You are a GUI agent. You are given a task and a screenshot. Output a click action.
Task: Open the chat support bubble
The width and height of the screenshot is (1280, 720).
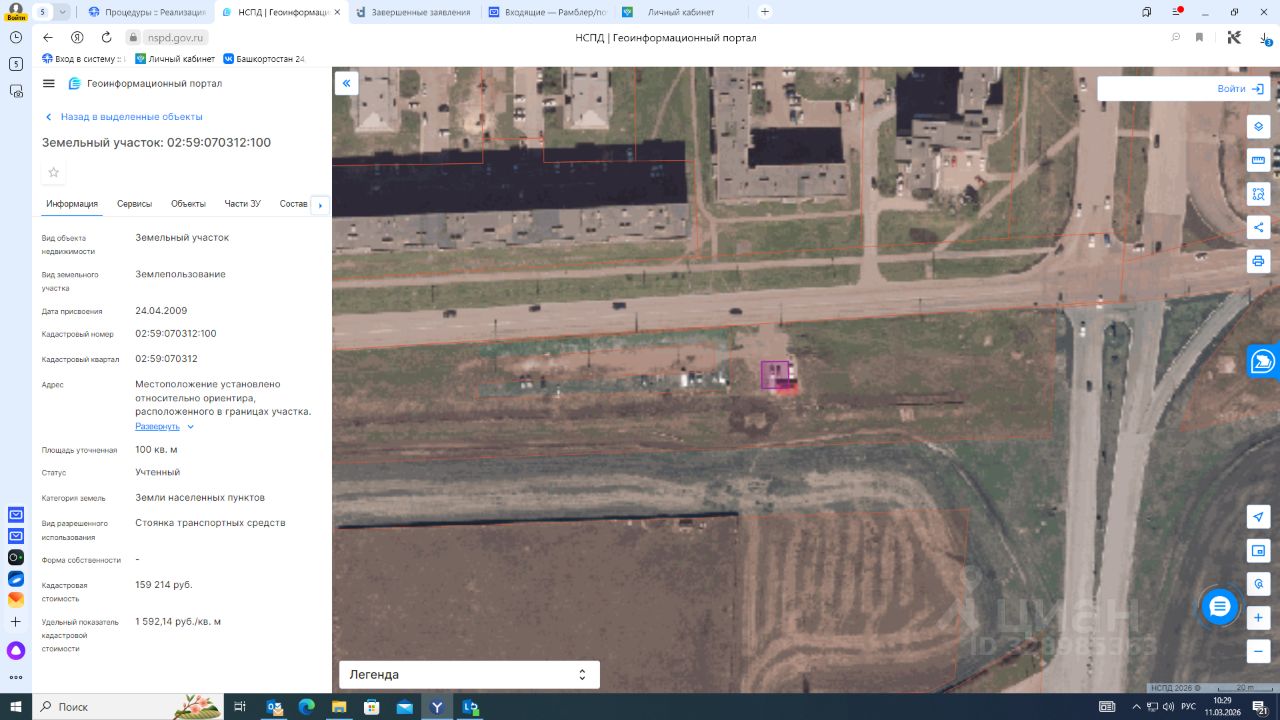(1219, 606)
